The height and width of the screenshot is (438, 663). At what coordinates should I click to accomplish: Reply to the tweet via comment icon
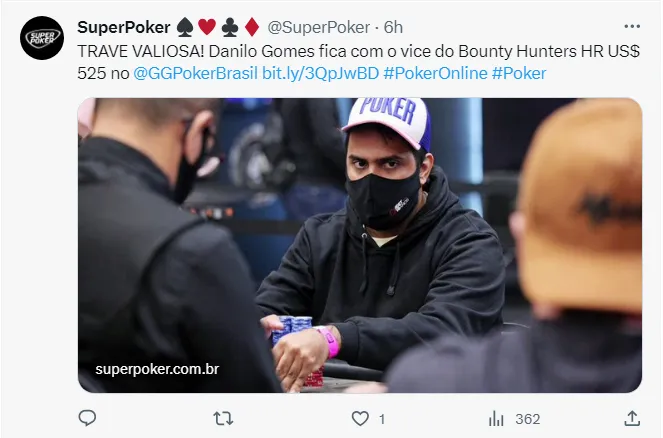88,418
